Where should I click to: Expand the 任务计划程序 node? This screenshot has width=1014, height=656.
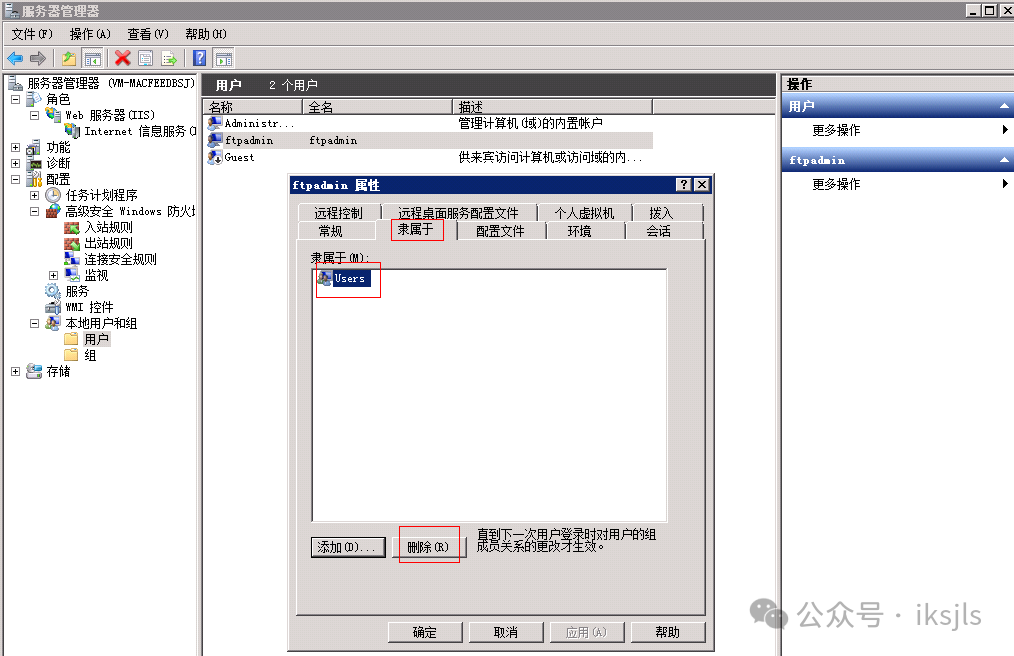pyautogui.click(x=34, y=195)
